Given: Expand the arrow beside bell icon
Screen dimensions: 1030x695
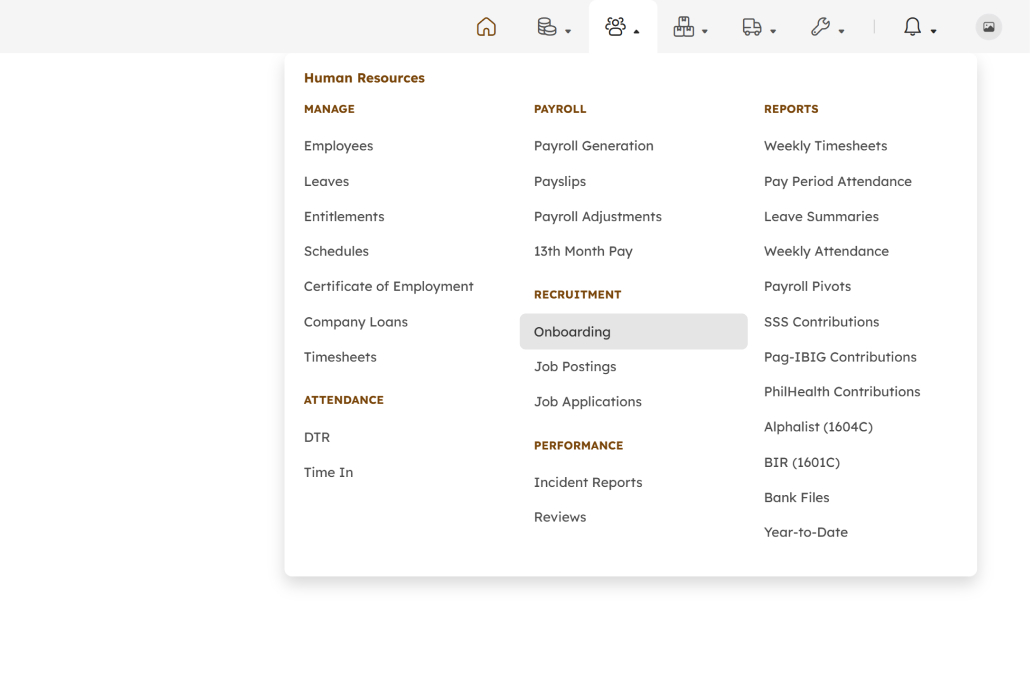Looking at the screenshot, I should click(x=933, y=31).
